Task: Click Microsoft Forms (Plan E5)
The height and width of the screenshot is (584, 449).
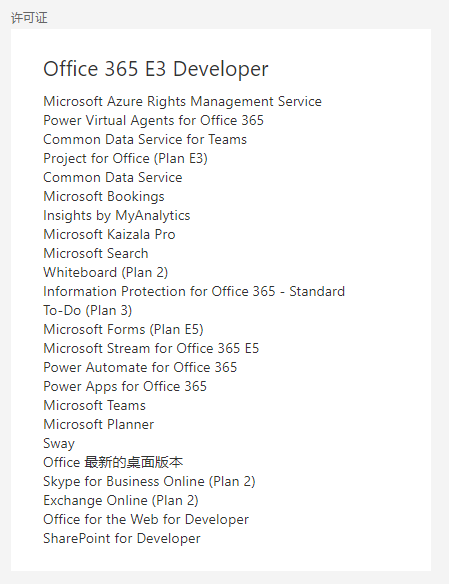Action: (123, 329)
